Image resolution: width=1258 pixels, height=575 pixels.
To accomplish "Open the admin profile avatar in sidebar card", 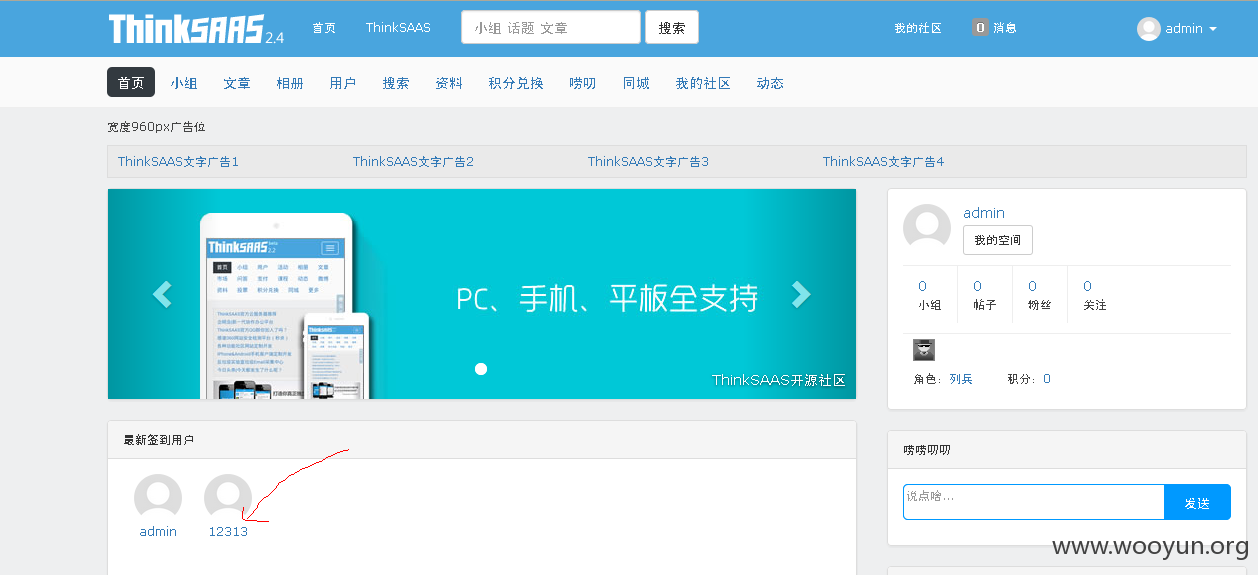I will click(x=927, y=228).
